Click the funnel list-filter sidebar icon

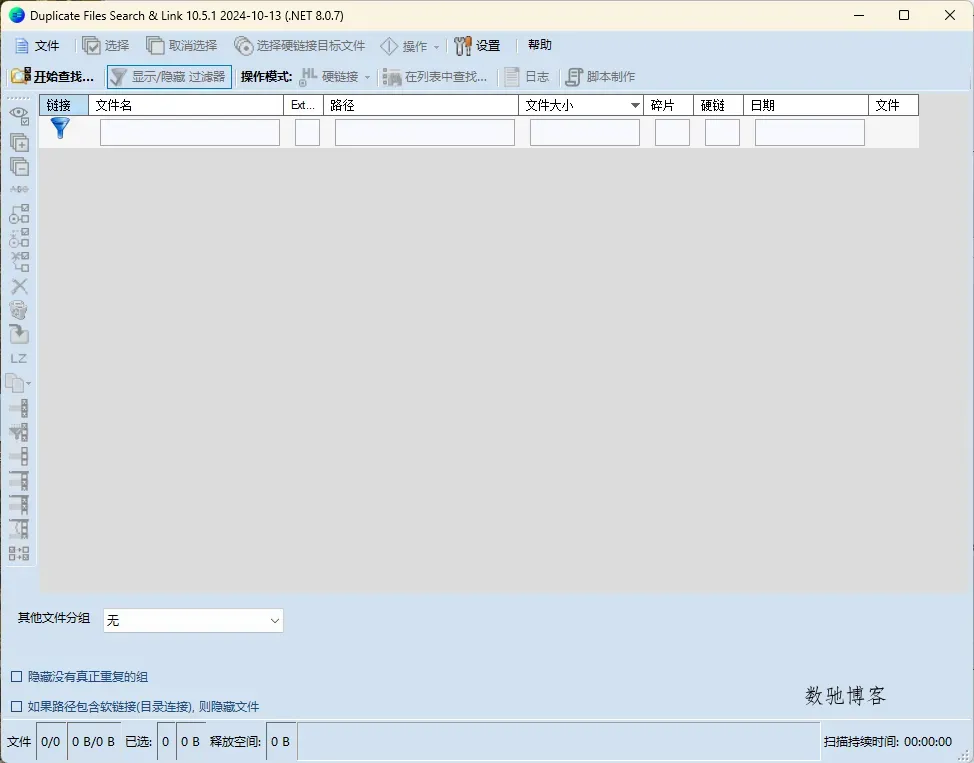(19, 432)
